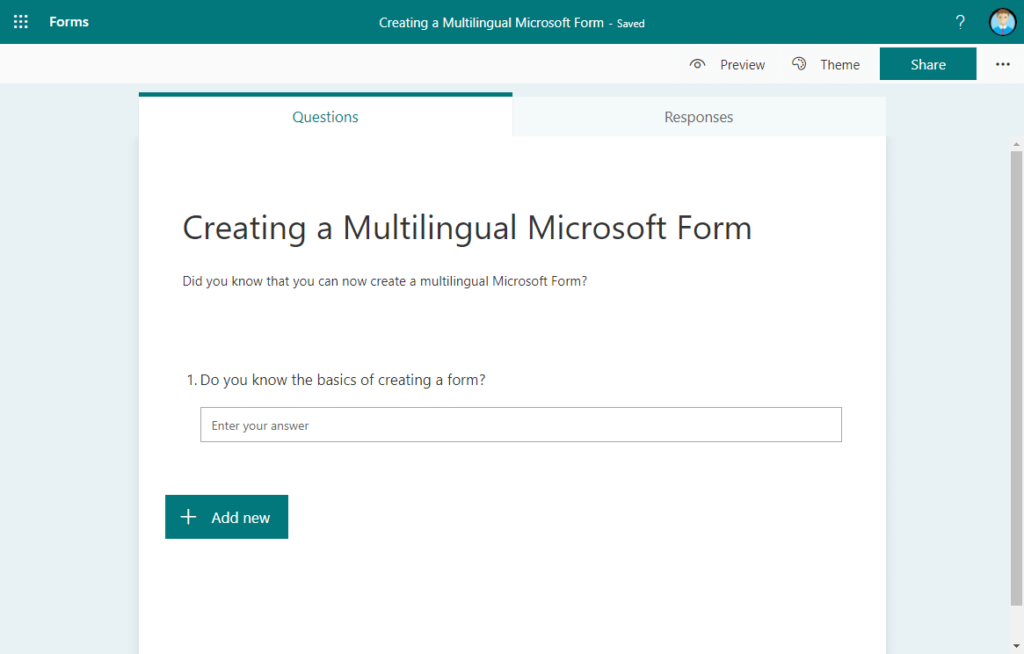Click the scrollbar up arrow
Screen dimensions: 1024x654
pyautogui.click(x=1016, y=144)
